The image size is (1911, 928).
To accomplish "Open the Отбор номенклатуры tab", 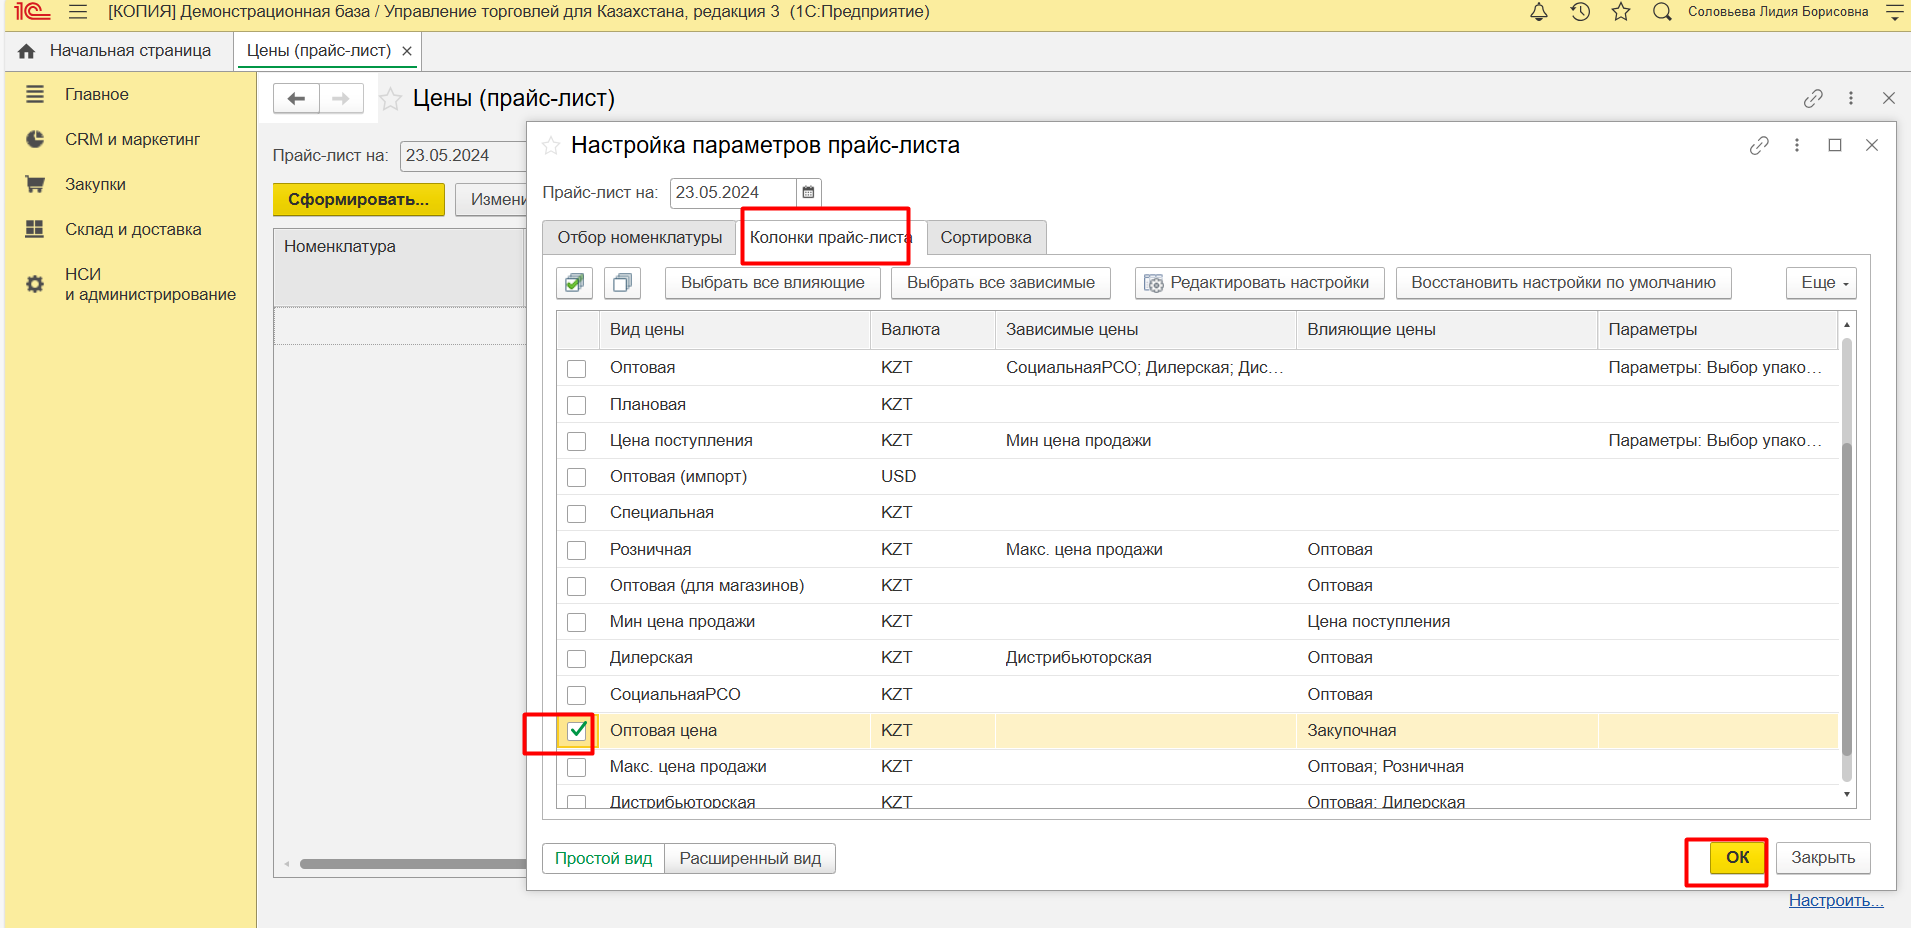I will click(x=639, y=238).
